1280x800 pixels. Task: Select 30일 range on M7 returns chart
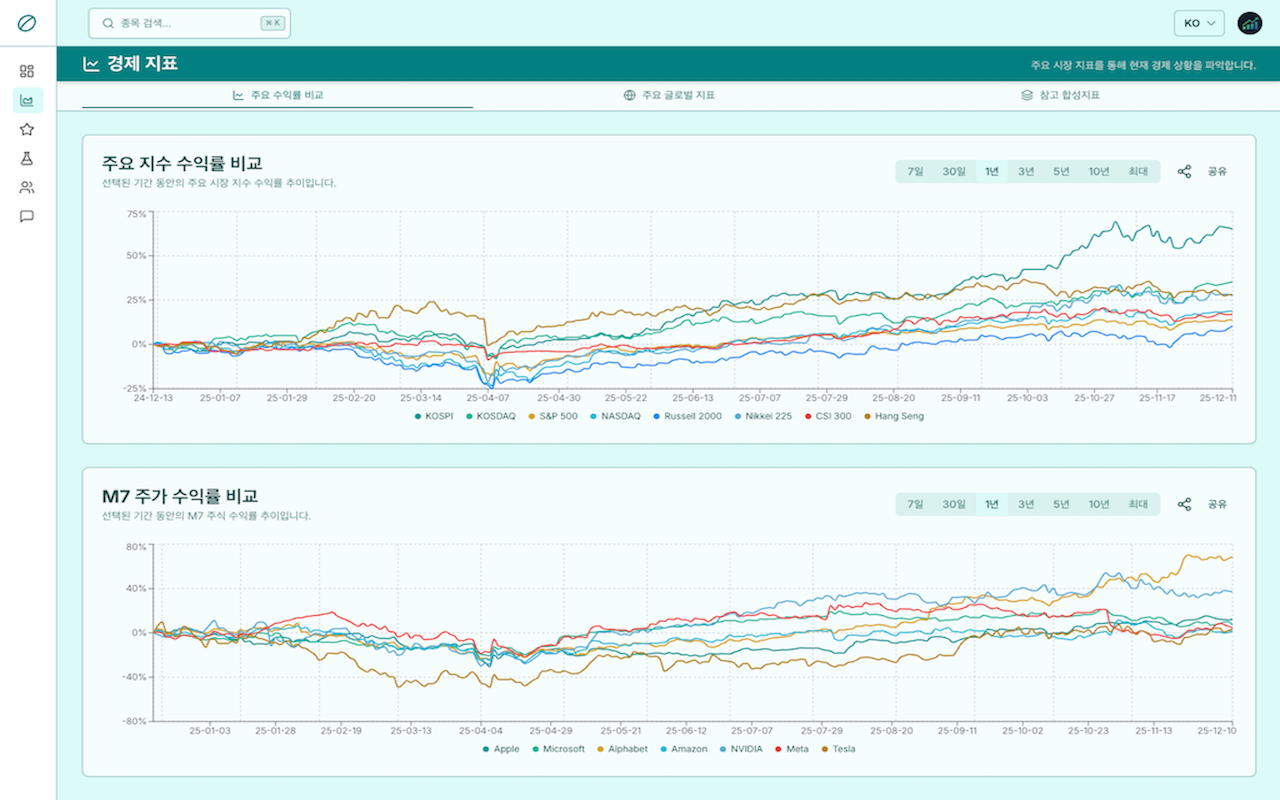coord(954,504)
